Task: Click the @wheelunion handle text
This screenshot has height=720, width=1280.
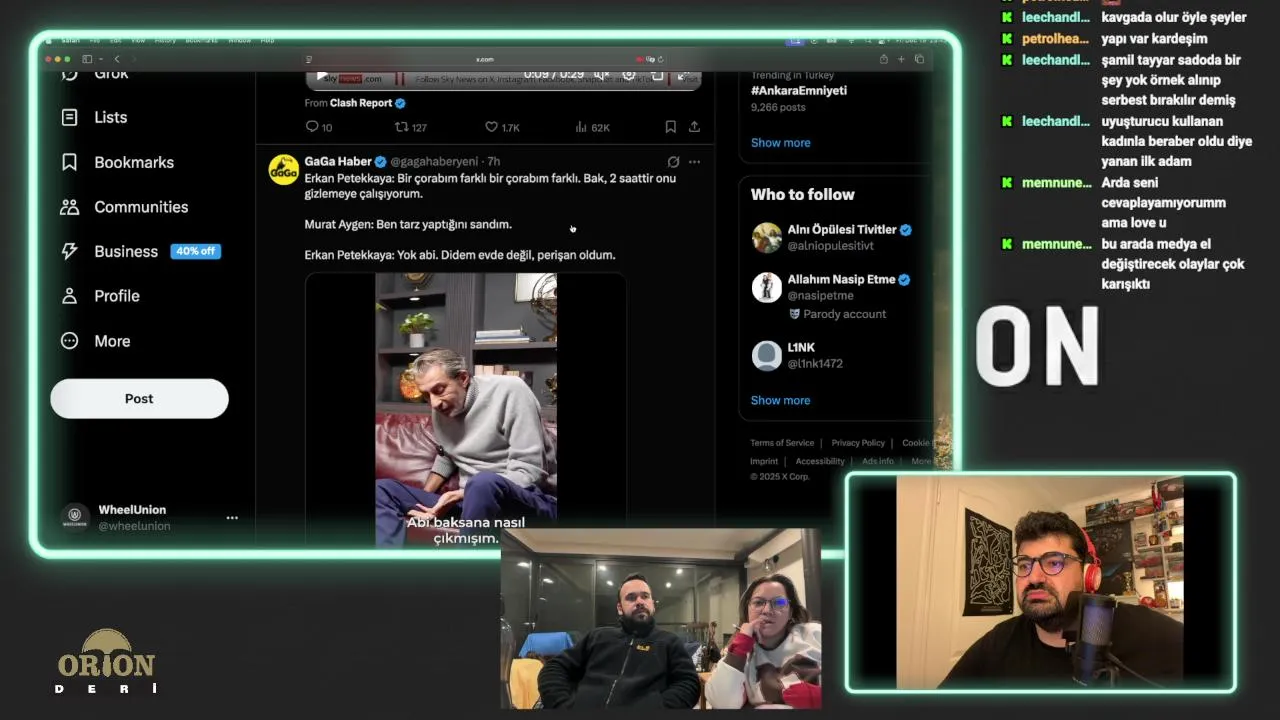Action: tap(134, 526)
